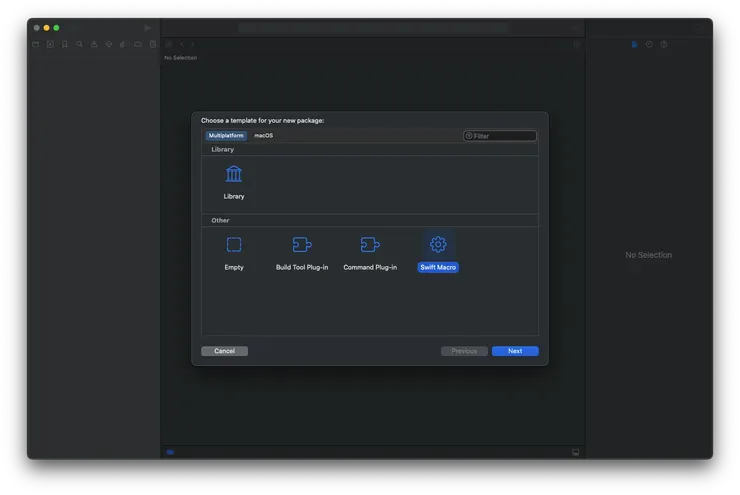This screenshot has height=495, width=740.
Task: Go forward in editor history
Action: (x=193, y=44)
